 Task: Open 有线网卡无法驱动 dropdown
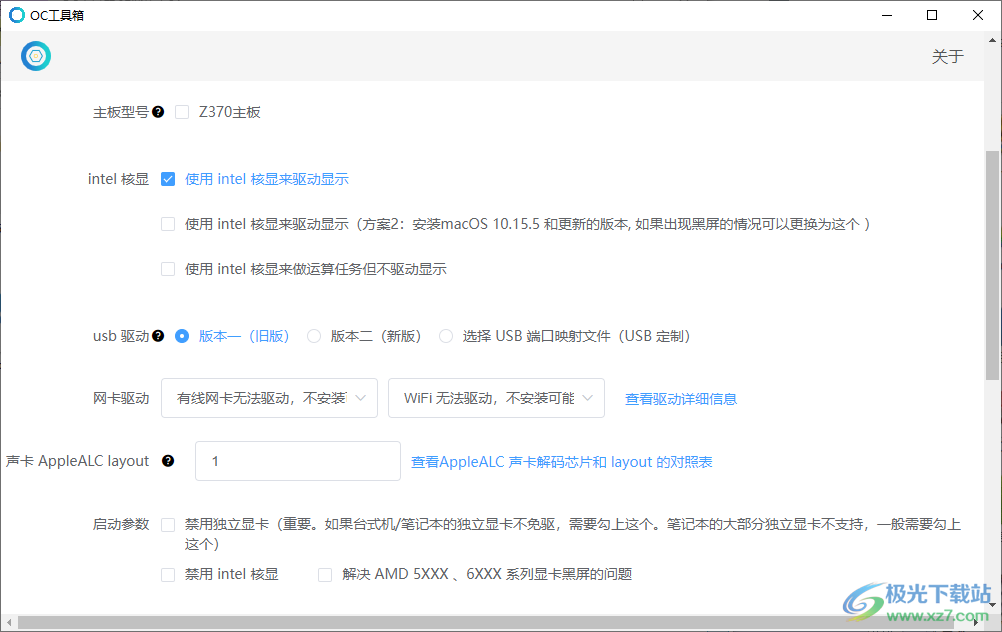[x=269, y=398]
